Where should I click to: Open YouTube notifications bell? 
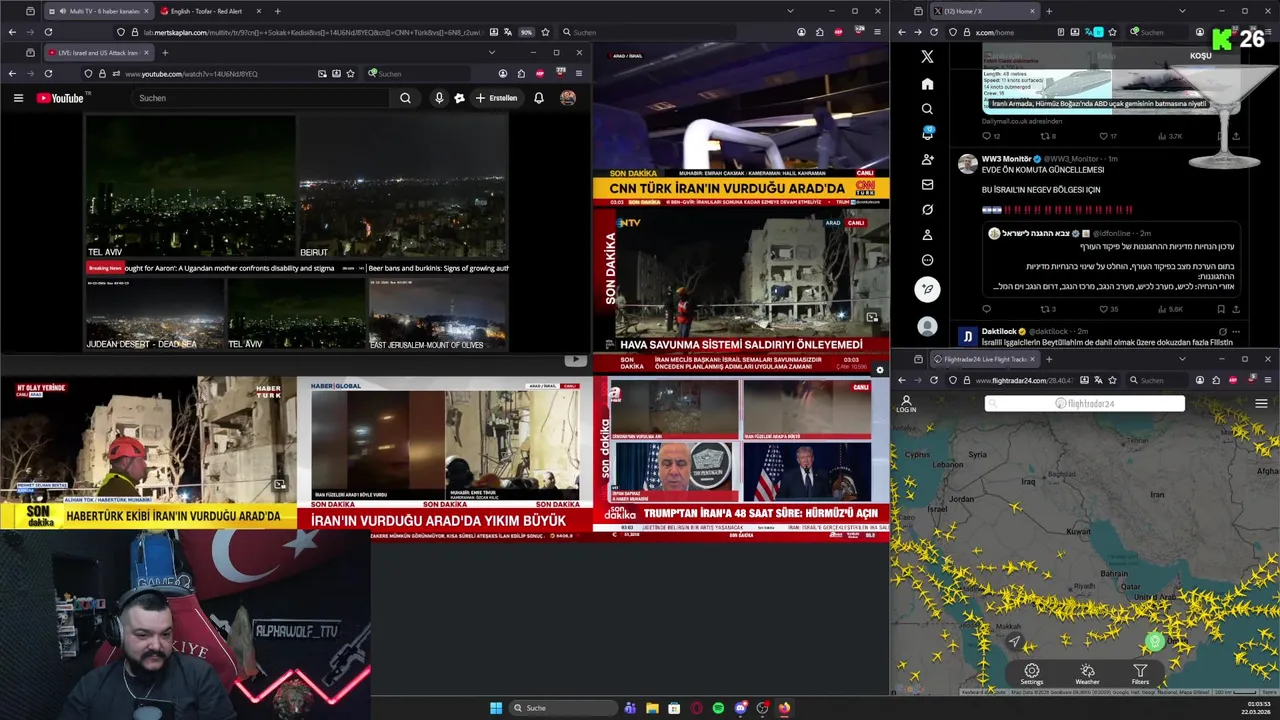[539, 98]
